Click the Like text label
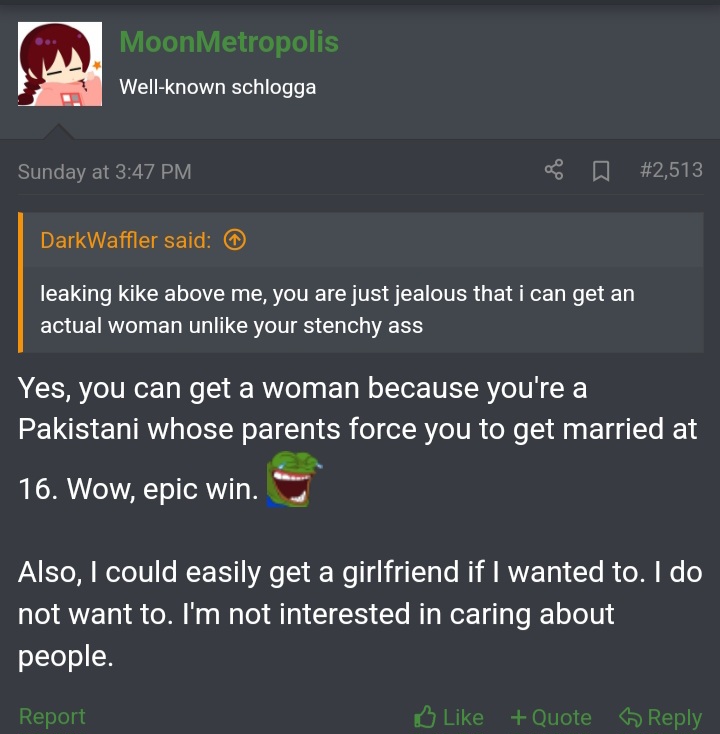The width and height of the screenshot is (720, 734). coord(463,717)
